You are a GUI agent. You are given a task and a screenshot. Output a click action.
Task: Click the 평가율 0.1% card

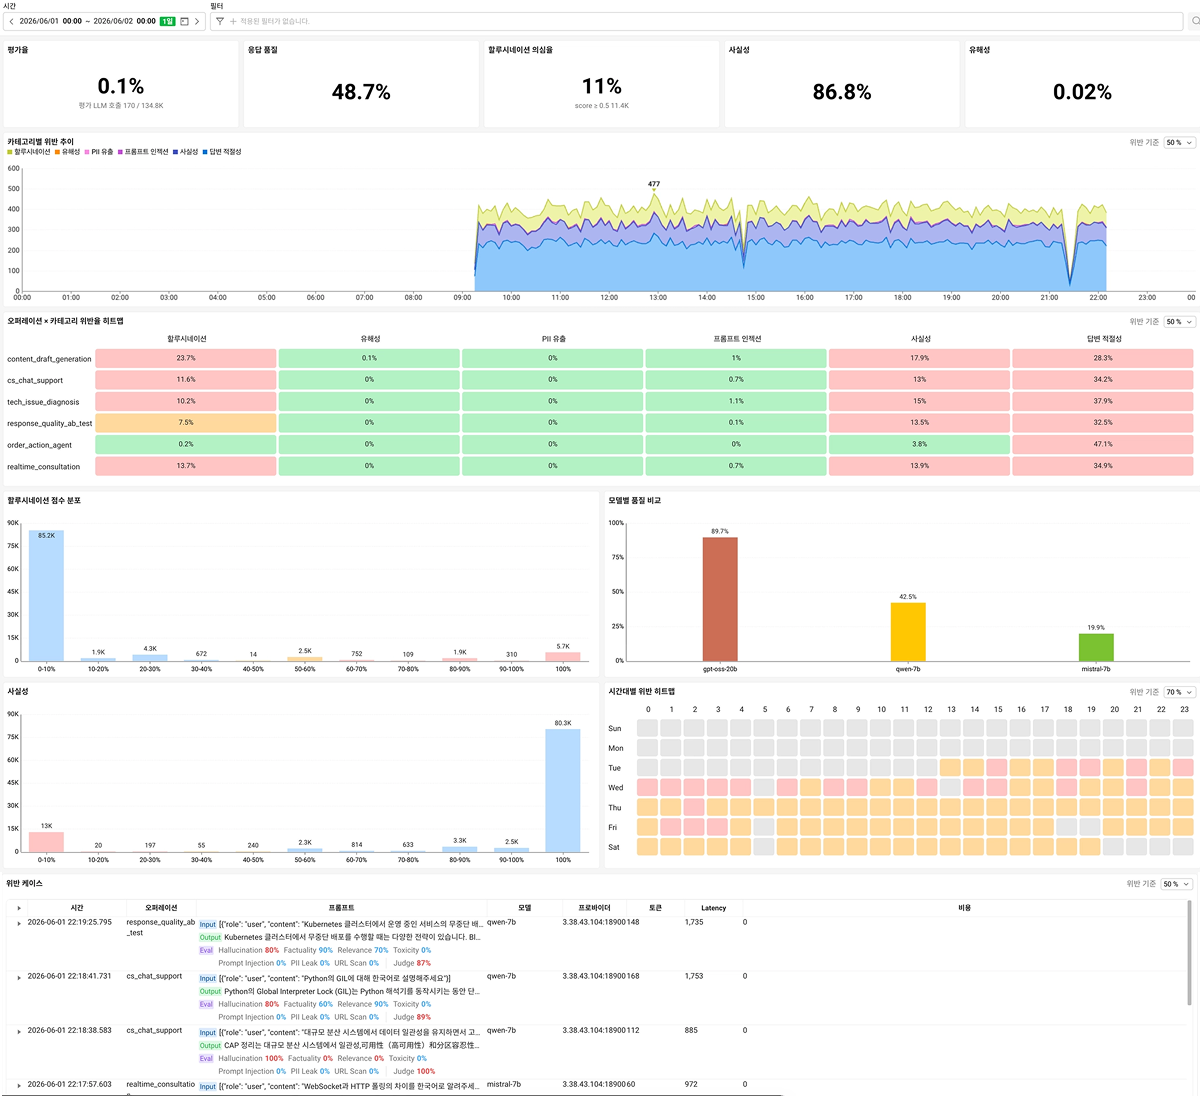121,84
